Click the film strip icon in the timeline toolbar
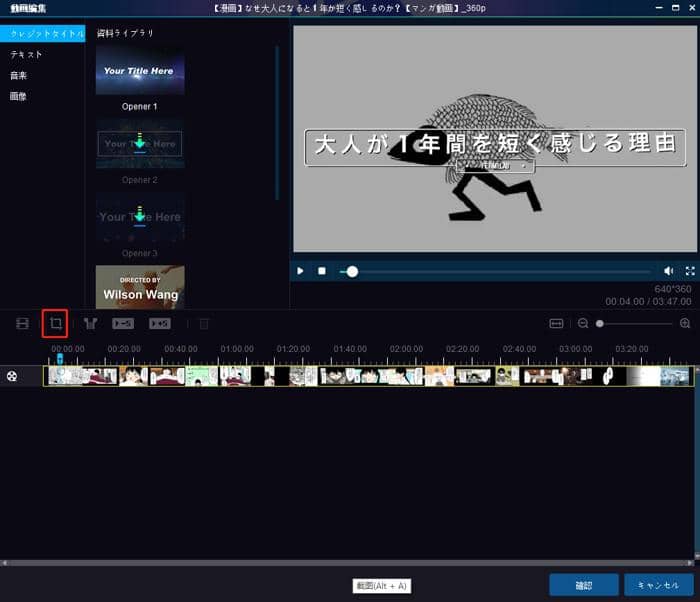Screen dimensions: 700x602 [x=22, y=323]
